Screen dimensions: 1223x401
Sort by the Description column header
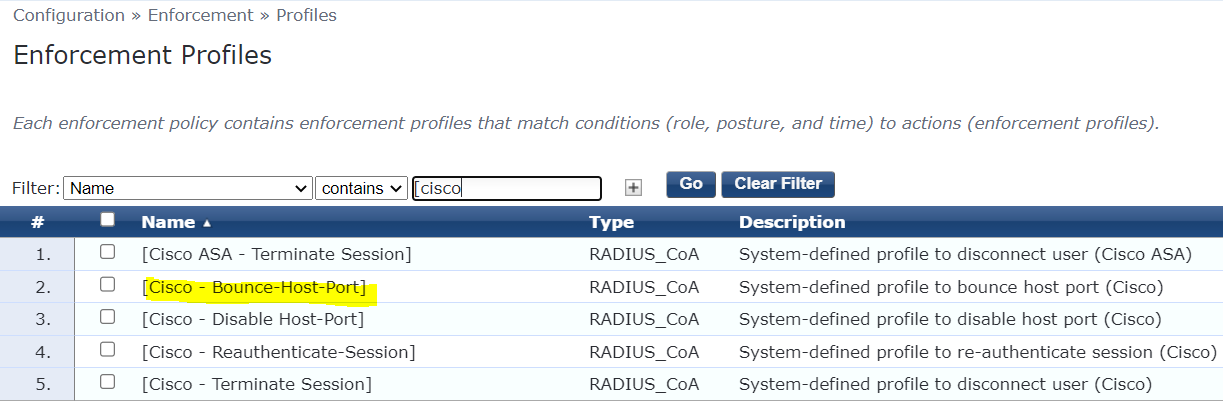click(792, 222)
